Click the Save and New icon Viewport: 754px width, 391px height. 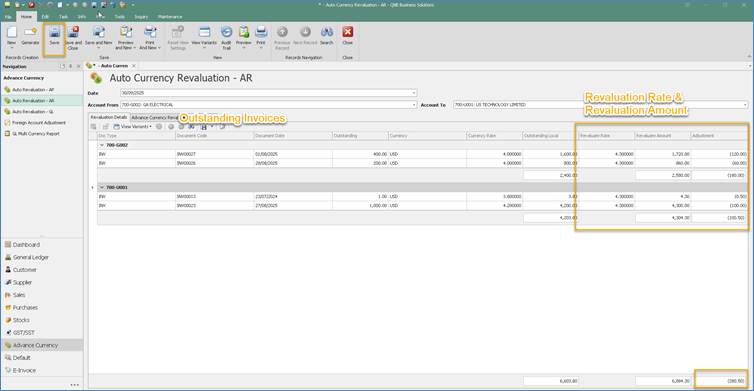(x=99, y=33)
